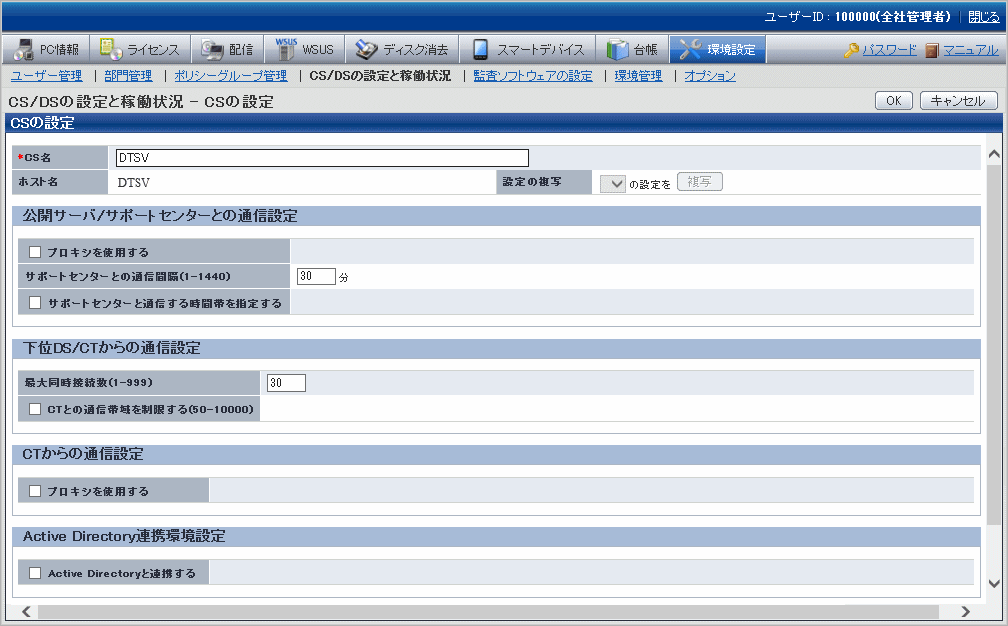The height and width of the screenshot is (626, 1008).
Task: Click the OK button
Action: tap(894, 100)
